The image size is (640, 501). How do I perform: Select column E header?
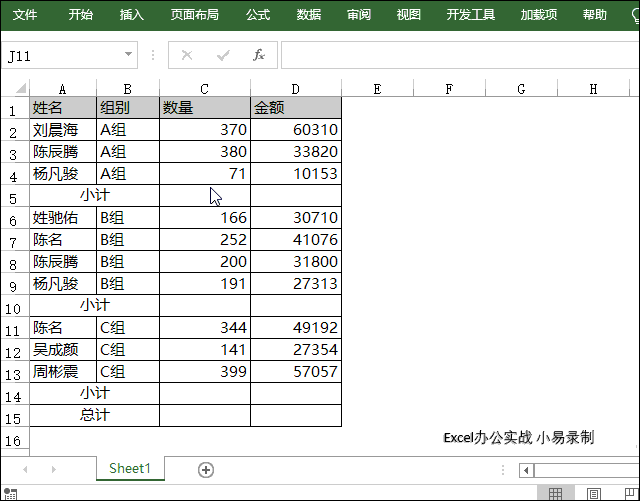click(378, 88)
